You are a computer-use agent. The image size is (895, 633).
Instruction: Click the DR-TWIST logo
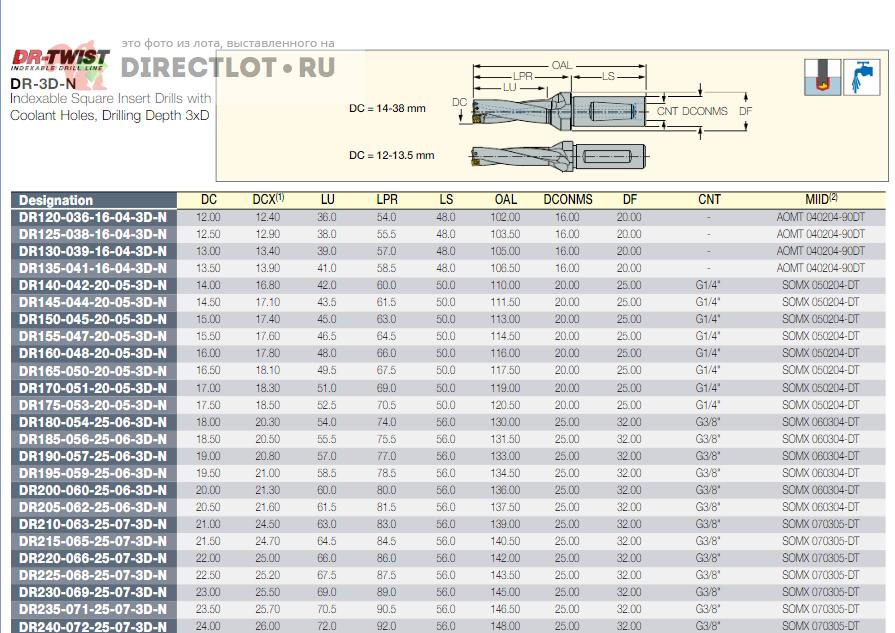pyautogui.click(x=58, y=59)
